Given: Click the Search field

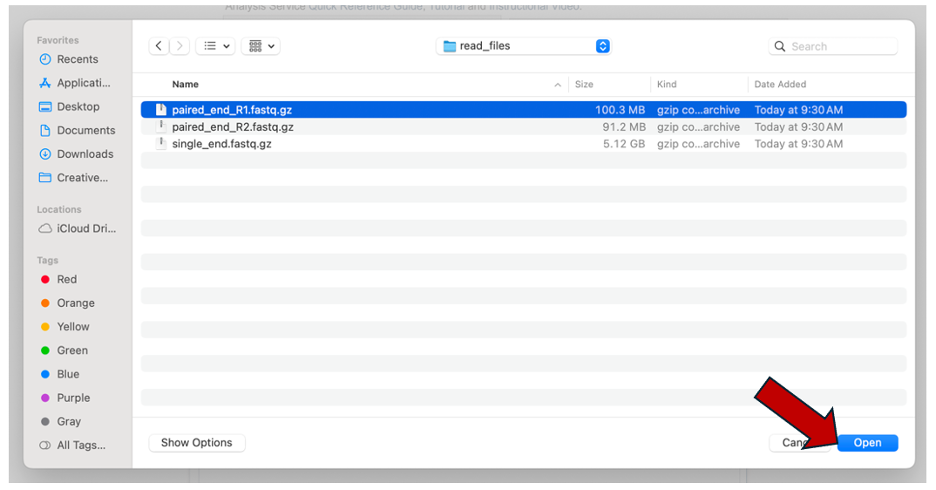Looking at the screenshot, I should tap(833, 46).
